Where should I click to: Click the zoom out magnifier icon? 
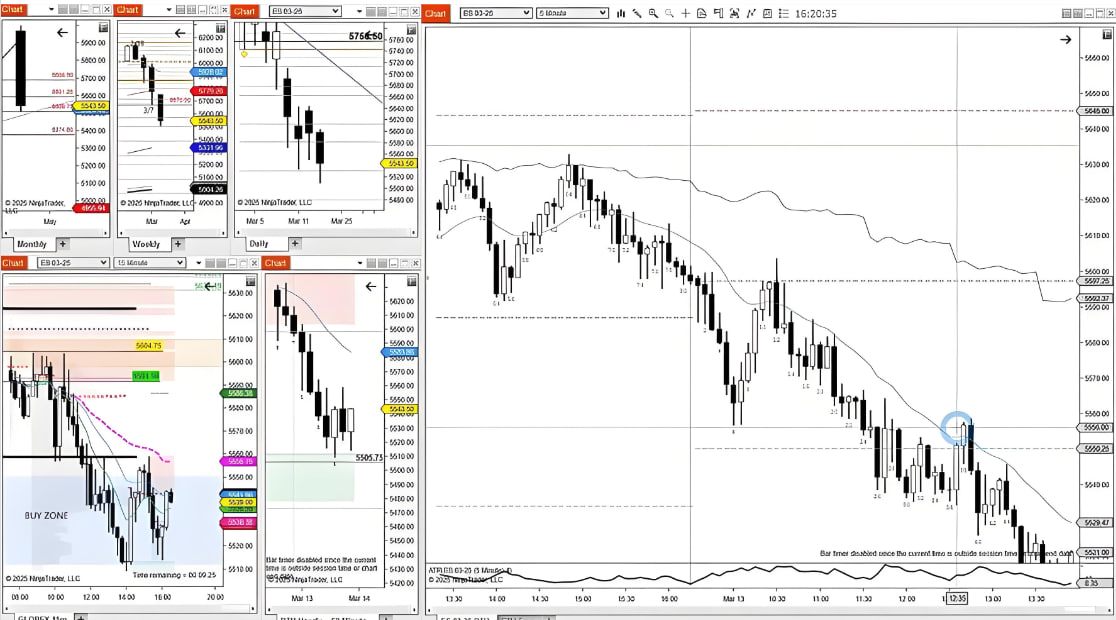coord(668,13)
